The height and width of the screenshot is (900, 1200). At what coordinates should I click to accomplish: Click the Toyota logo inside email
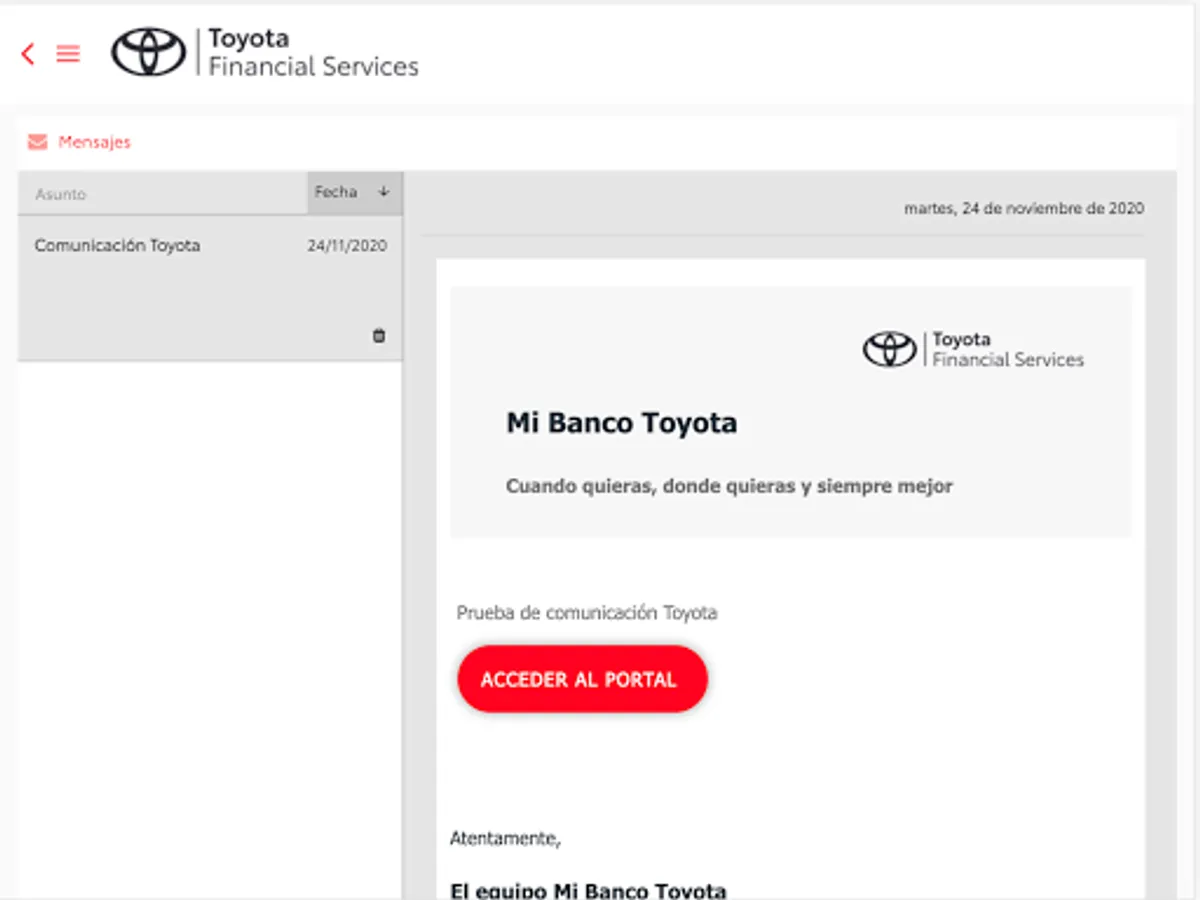click(x=889, y=349)
